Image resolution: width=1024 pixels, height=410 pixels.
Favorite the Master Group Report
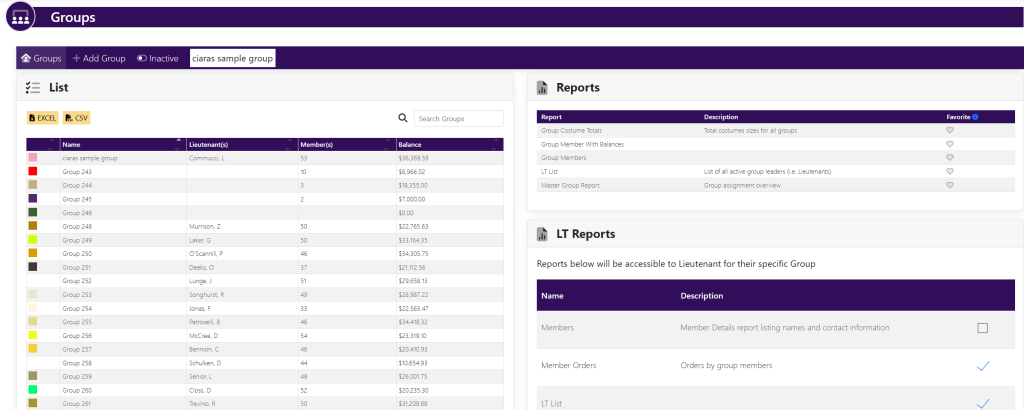(949, 185)
